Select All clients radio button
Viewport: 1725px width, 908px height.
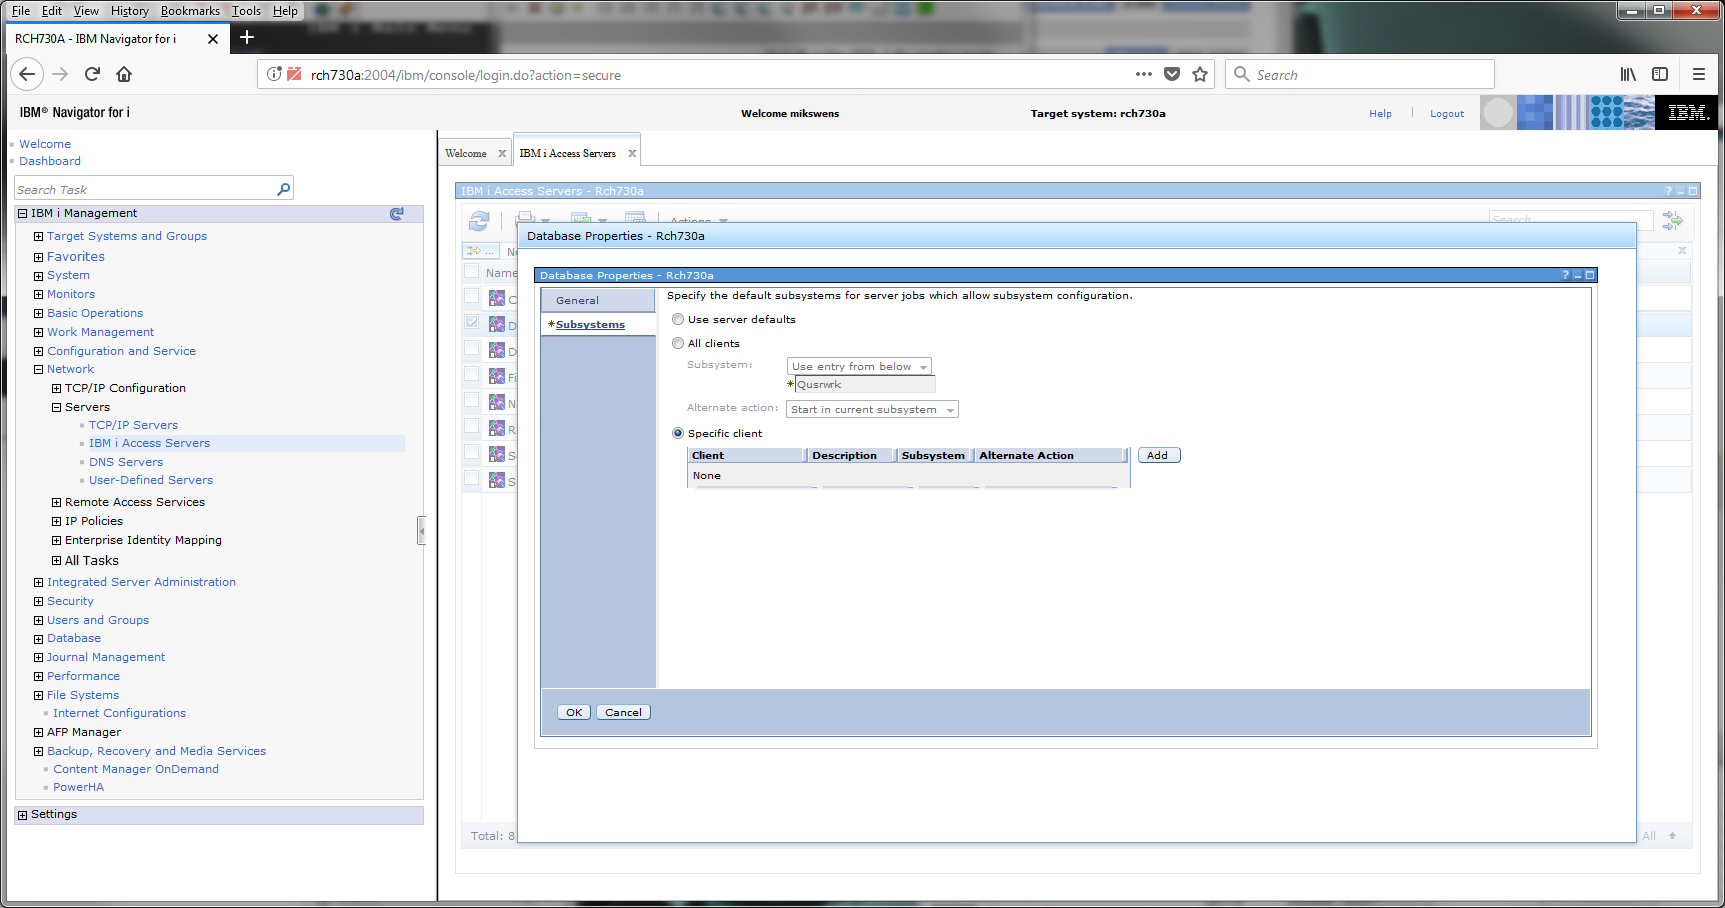click(x=678, y=343)
